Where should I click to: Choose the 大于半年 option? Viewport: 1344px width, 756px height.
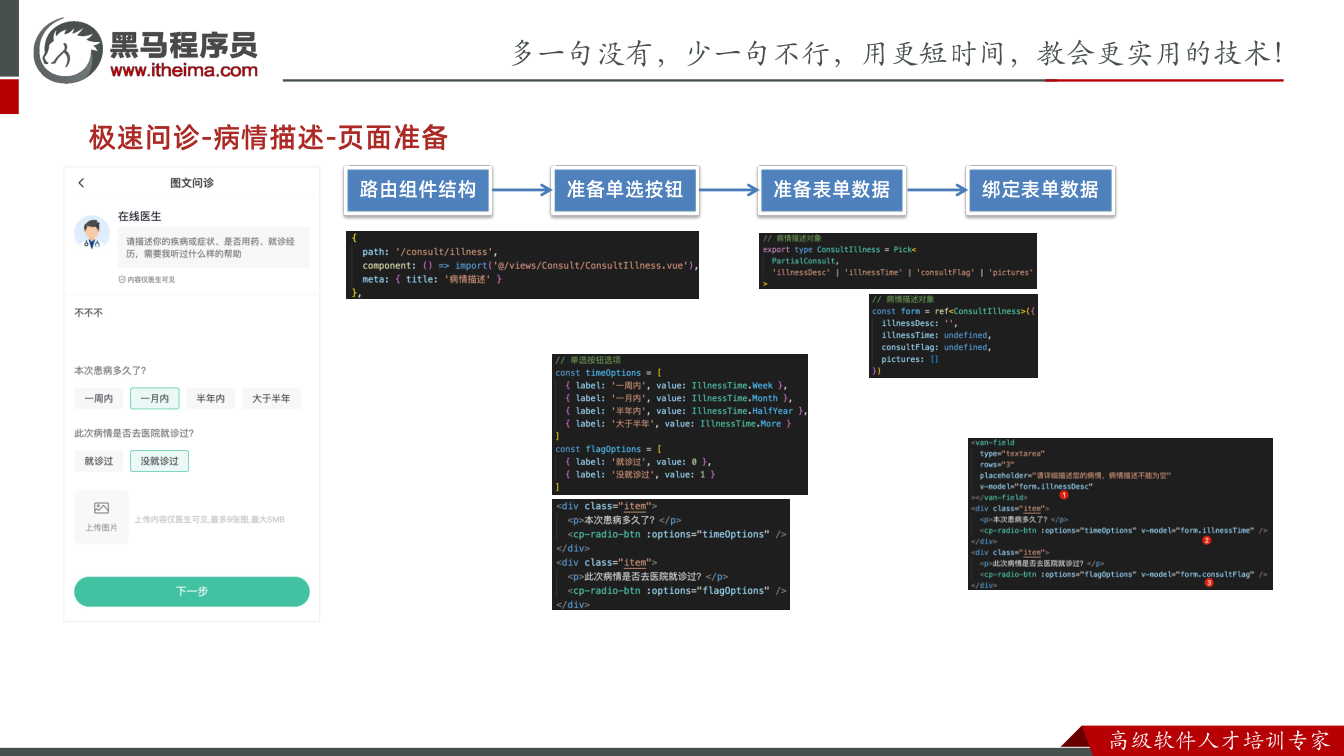pos(271,399)
